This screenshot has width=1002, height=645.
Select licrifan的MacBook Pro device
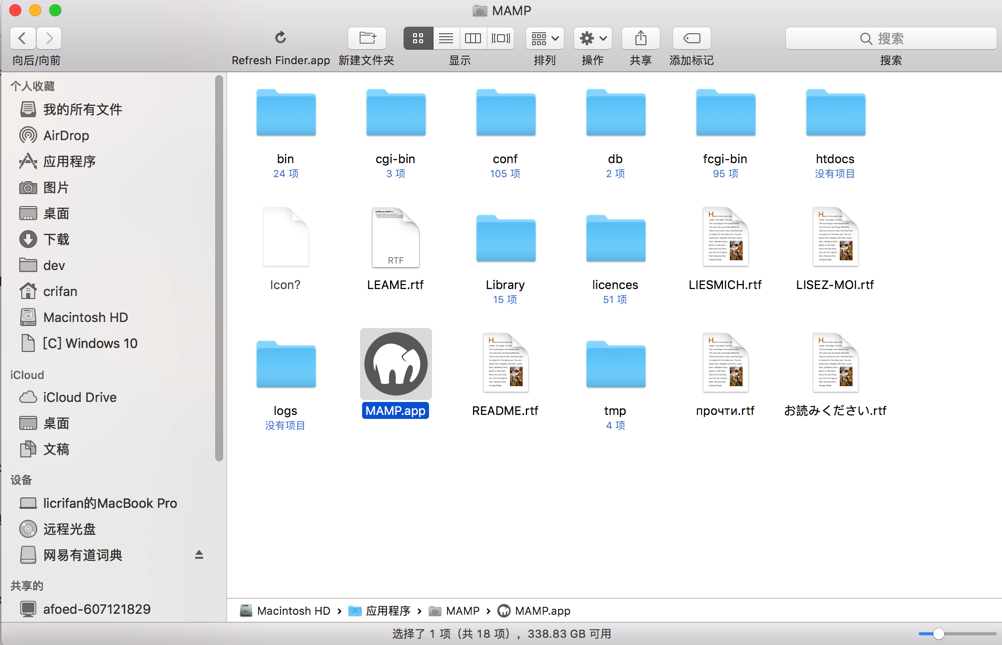point(109,503)
